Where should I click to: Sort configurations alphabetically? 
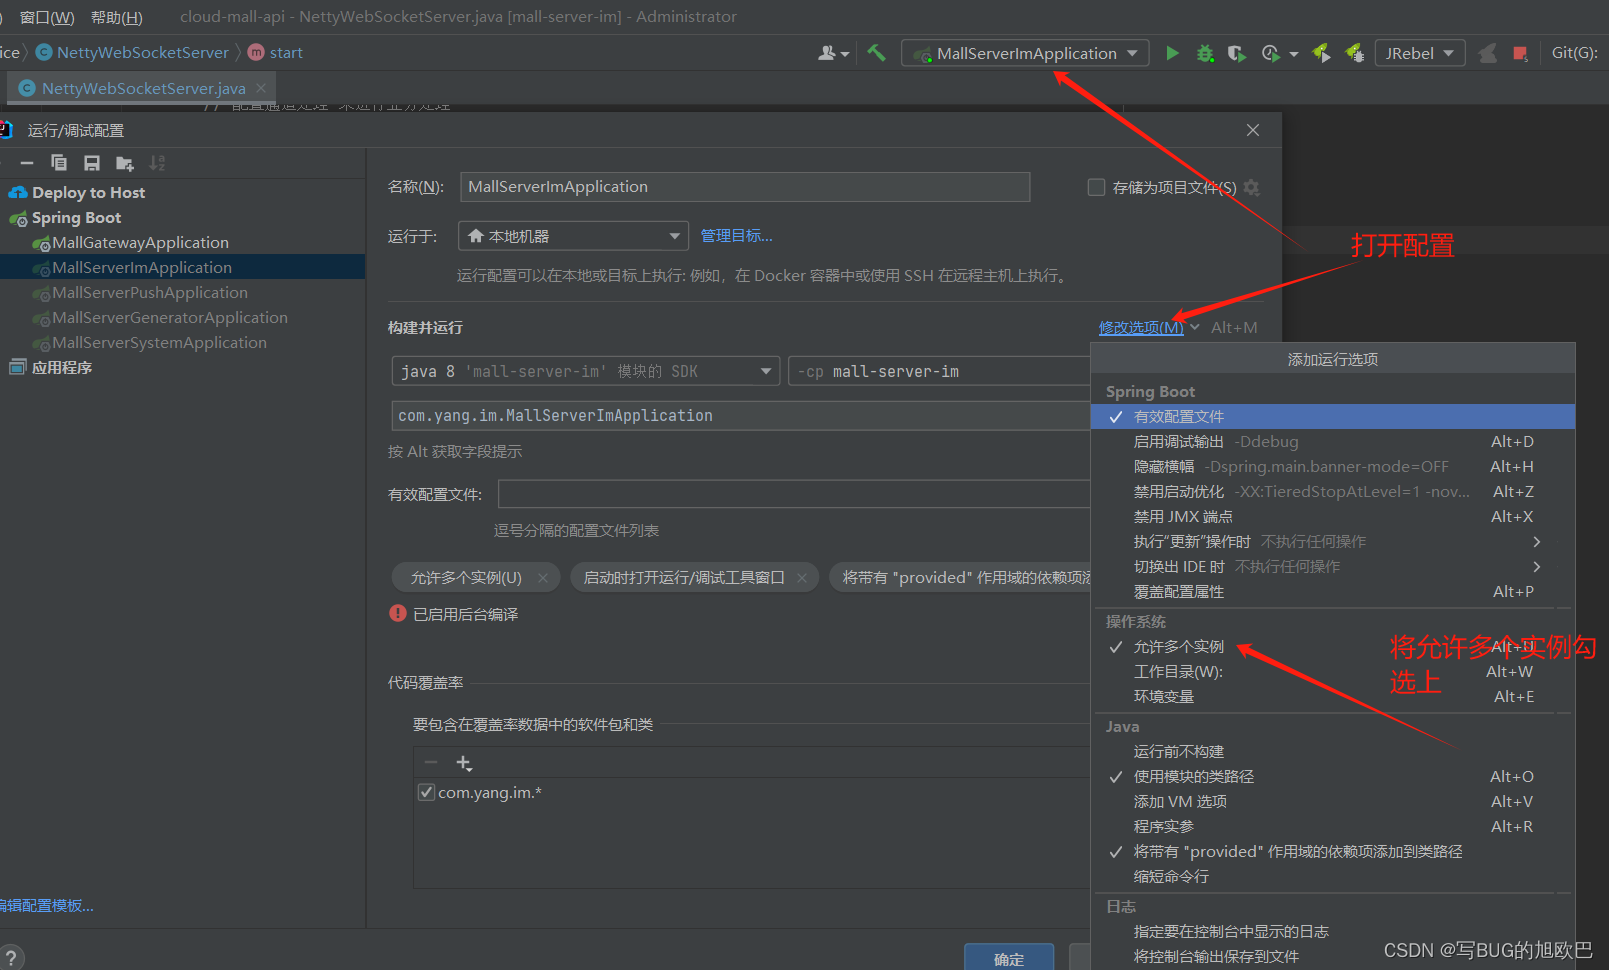click(x=157, y=162)
